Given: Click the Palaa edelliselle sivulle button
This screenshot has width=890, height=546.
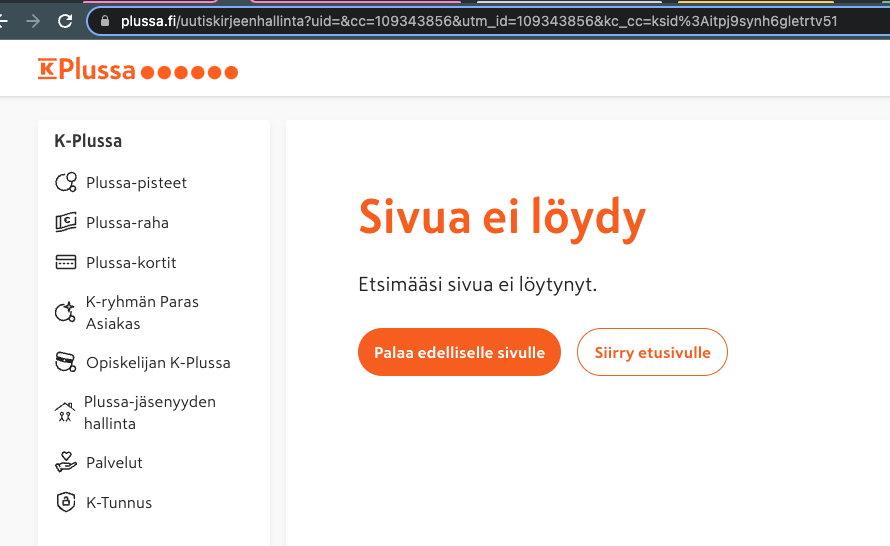Looking at the screenshot, I should point(459,352).
